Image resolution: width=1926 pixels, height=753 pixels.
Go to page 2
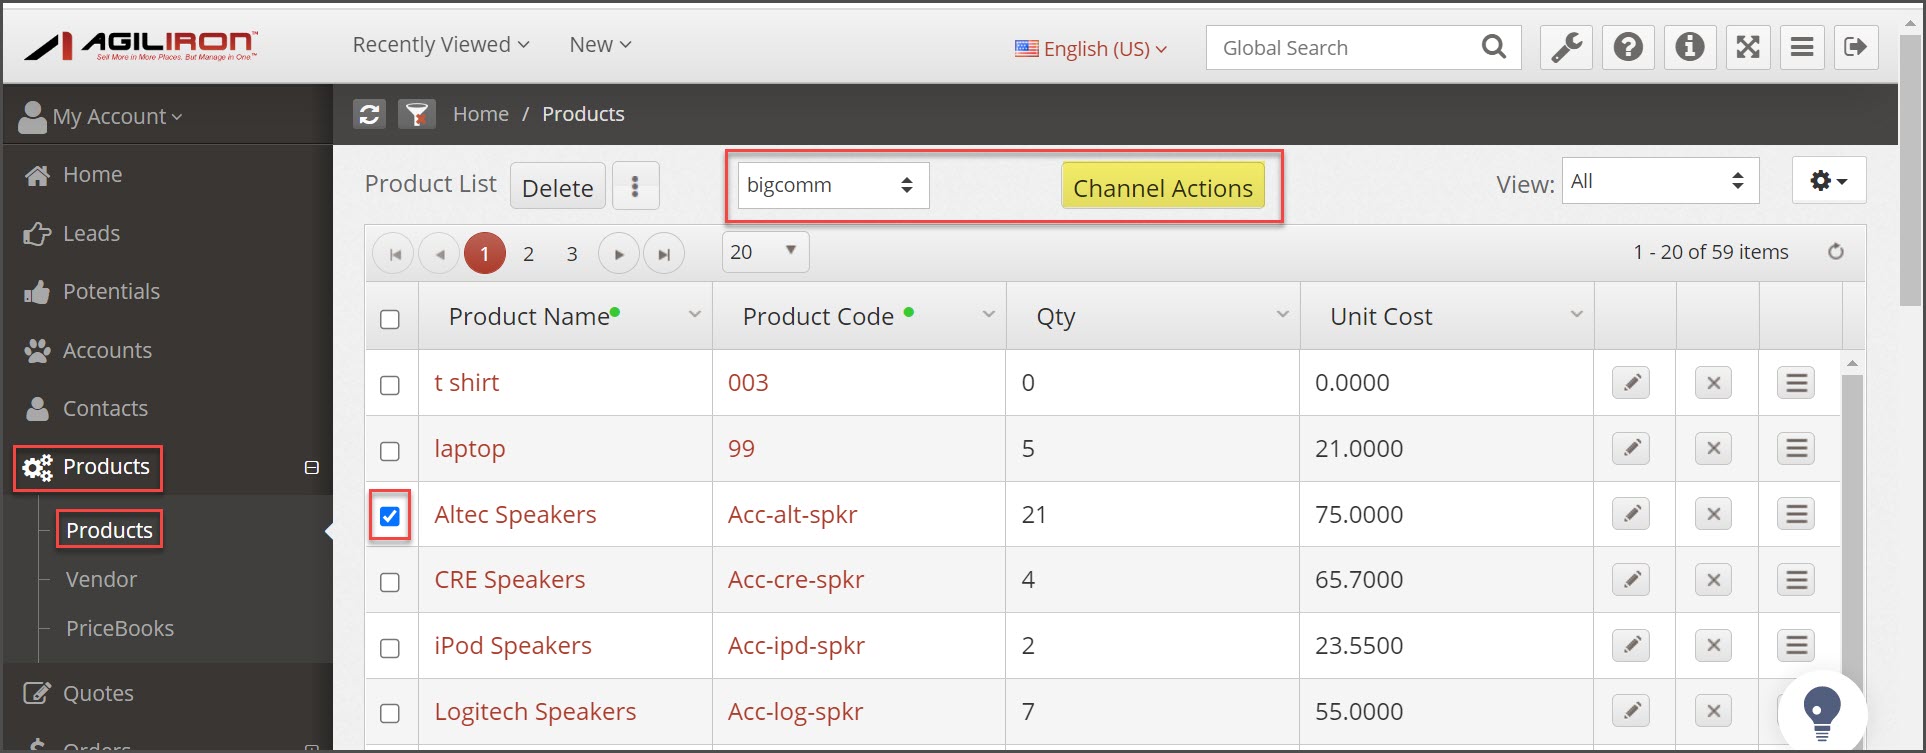tap(528, 254)
